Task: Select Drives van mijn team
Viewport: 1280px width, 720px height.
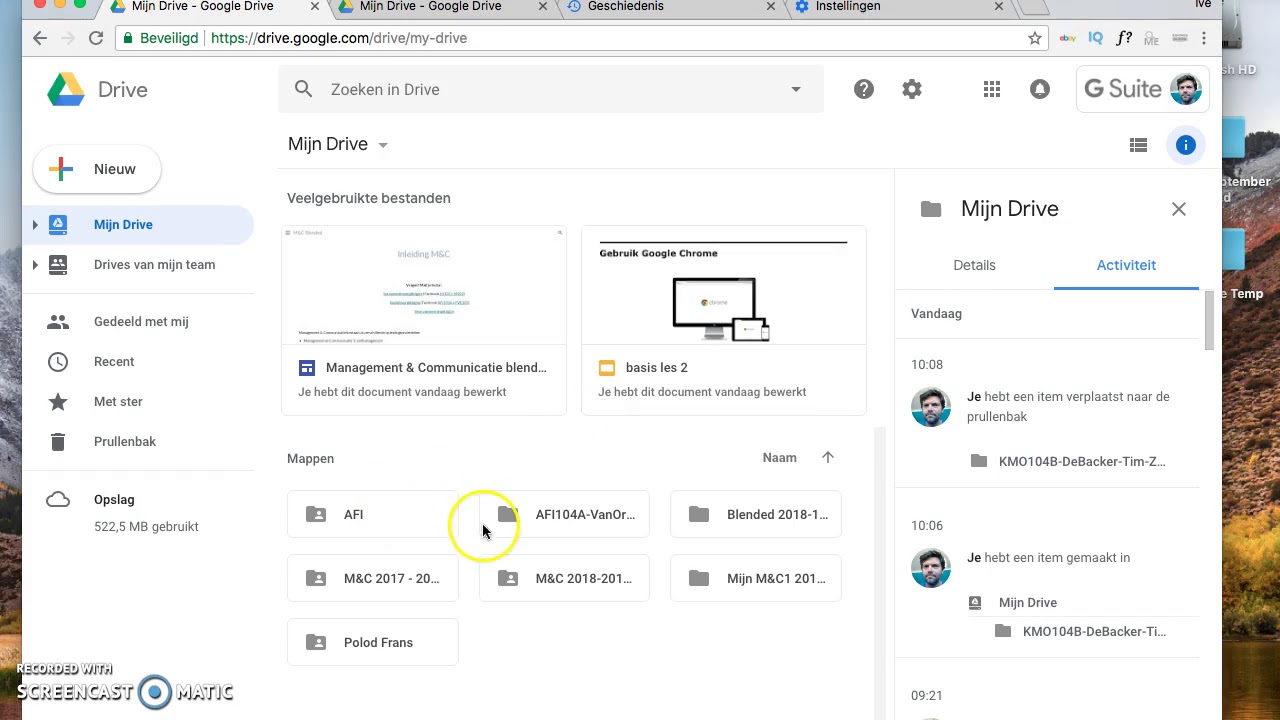Action: point(154,265)
